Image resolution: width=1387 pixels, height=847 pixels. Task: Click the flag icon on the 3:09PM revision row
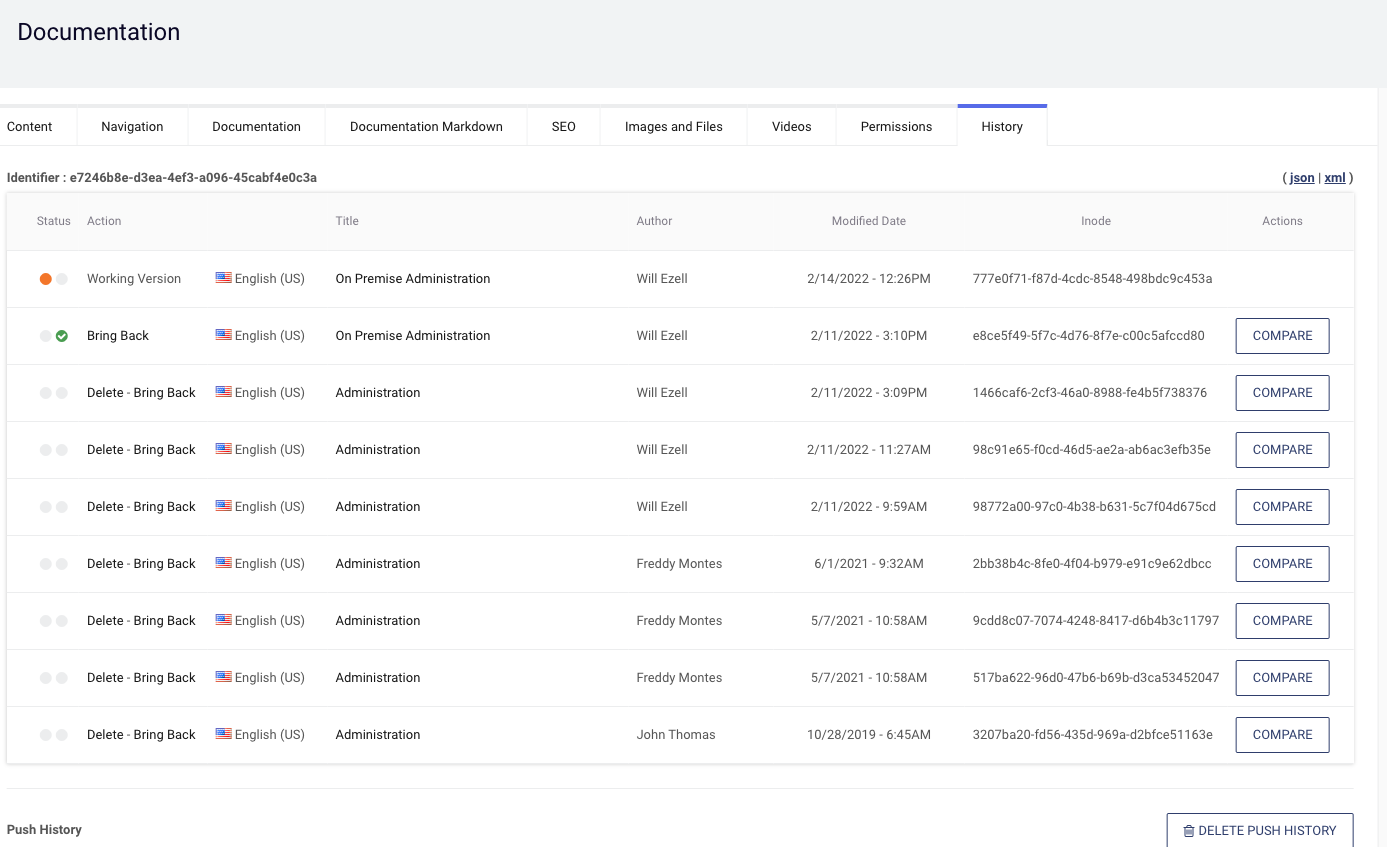[222, 392]
